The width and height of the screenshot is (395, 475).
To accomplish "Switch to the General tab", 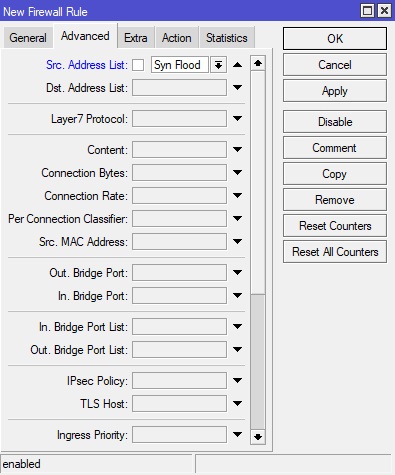I will pos(28,38).
